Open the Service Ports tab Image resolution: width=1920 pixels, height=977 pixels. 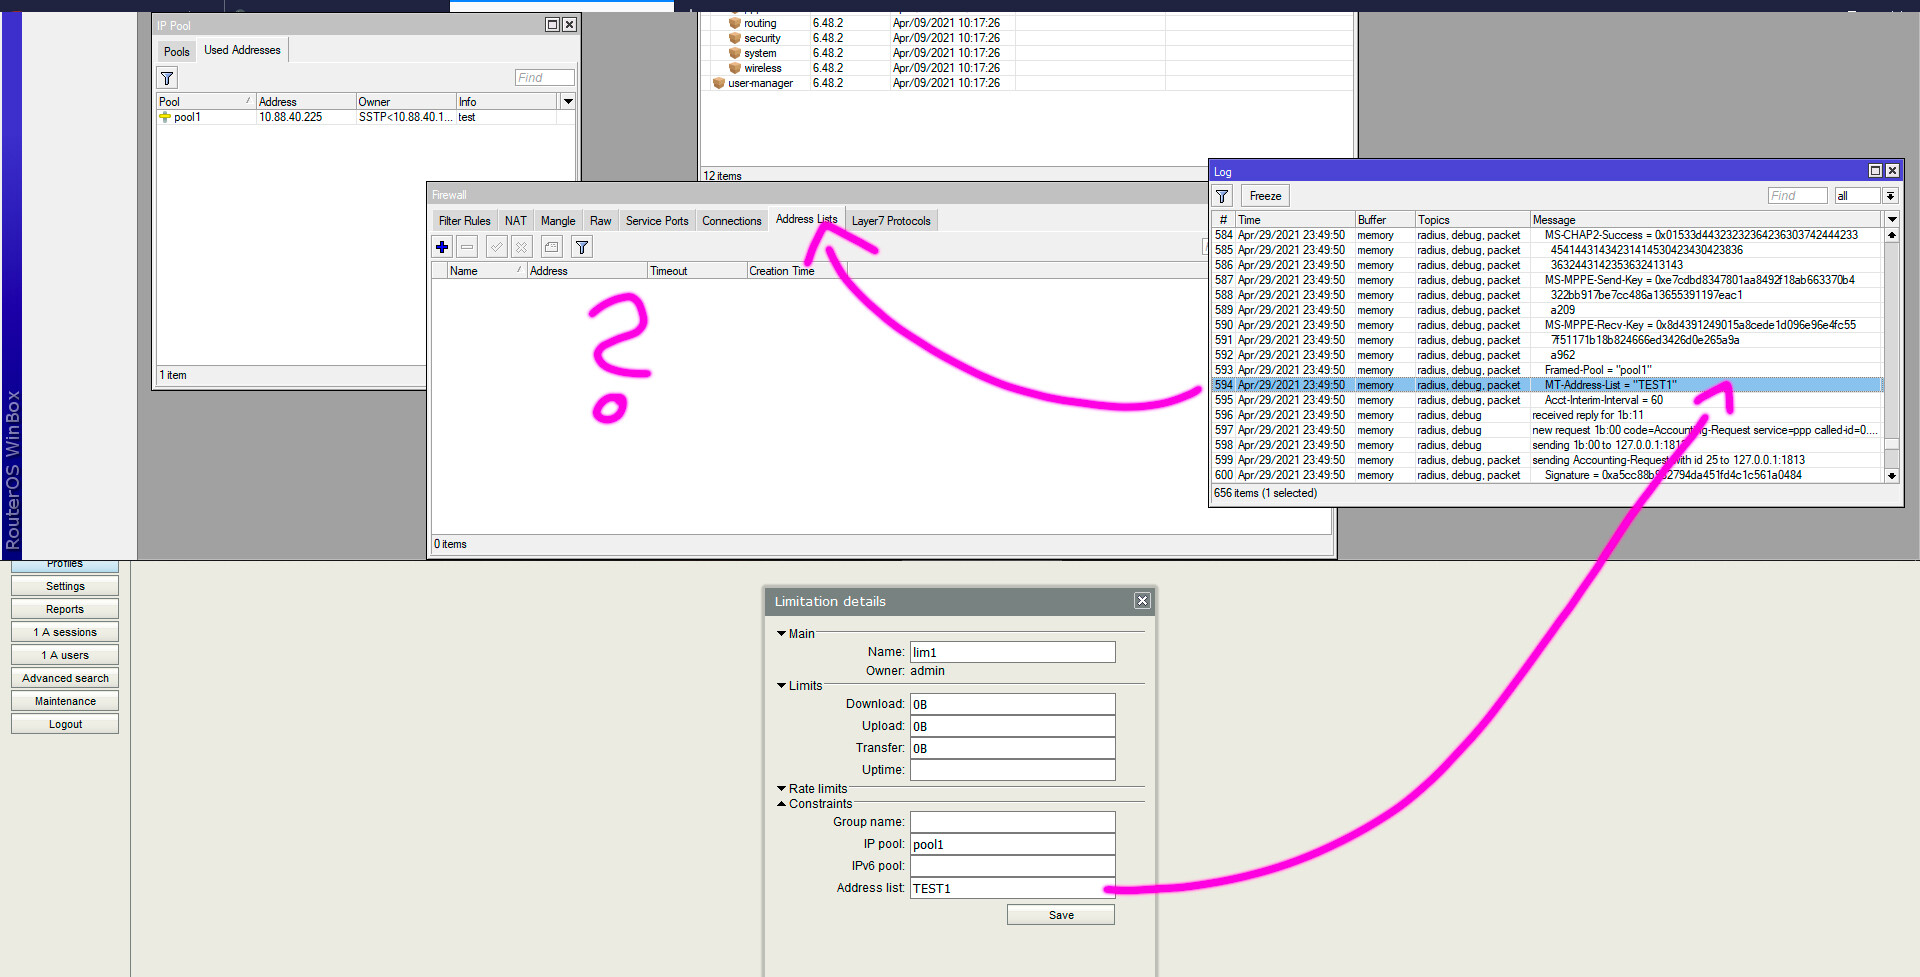tap(657, 221)
